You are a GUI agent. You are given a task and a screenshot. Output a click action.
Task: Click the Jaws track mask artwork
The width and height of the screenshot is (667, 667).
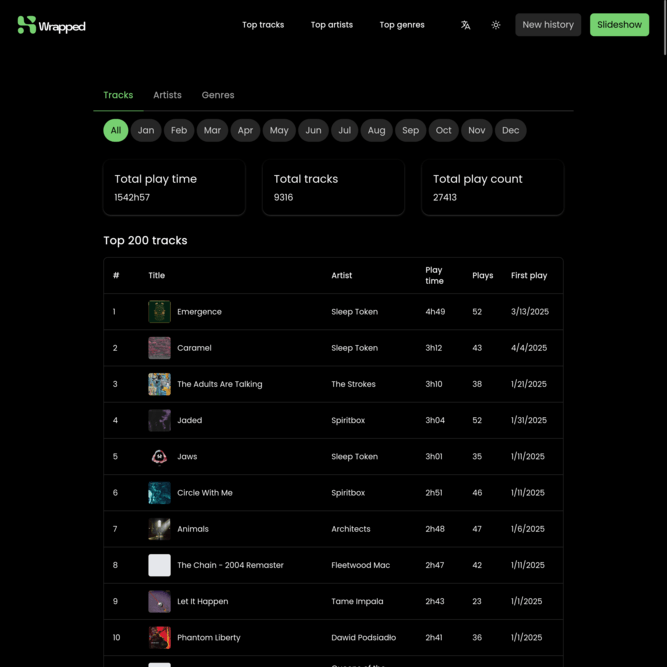click(159, 457)
